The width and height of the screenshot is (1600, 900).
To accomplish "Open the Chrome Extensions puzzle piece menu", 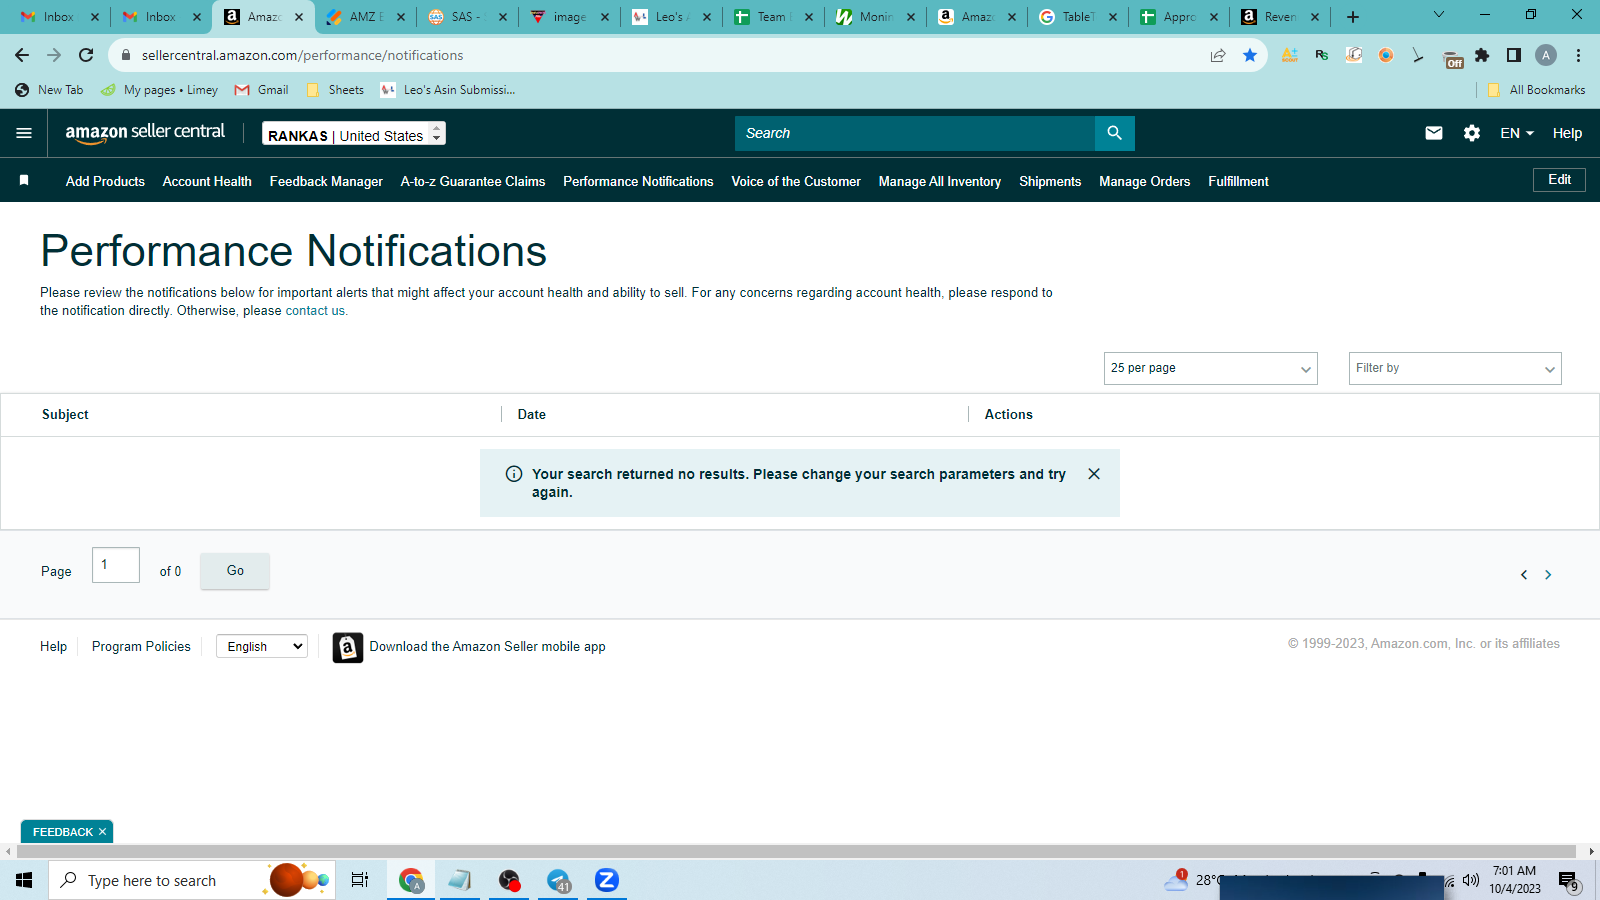I will coord(1482,55).
